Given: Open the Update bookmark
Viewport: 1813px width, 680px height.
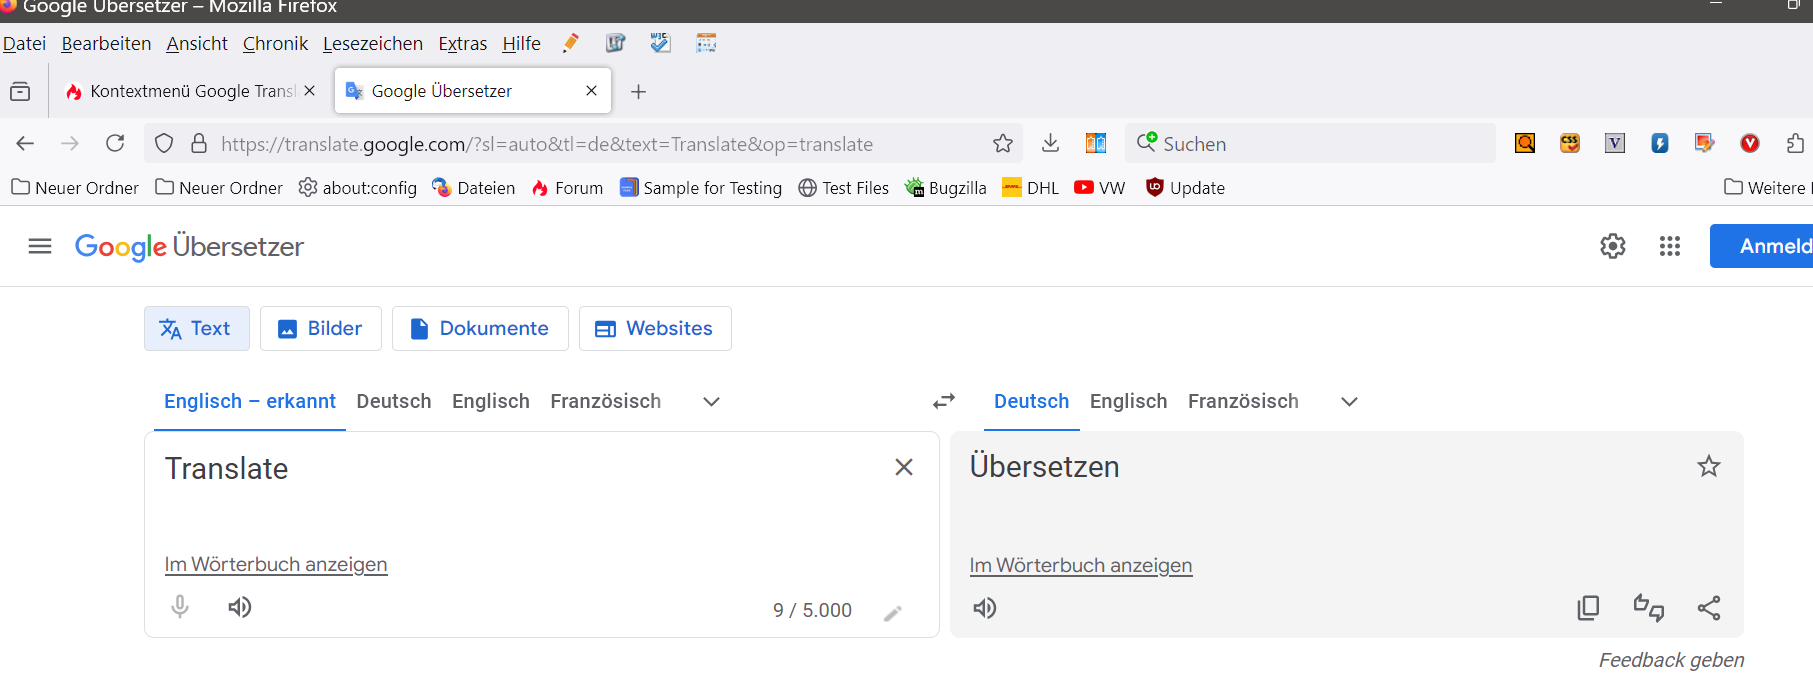Looking at the screenshot, I should [1185, 187].
